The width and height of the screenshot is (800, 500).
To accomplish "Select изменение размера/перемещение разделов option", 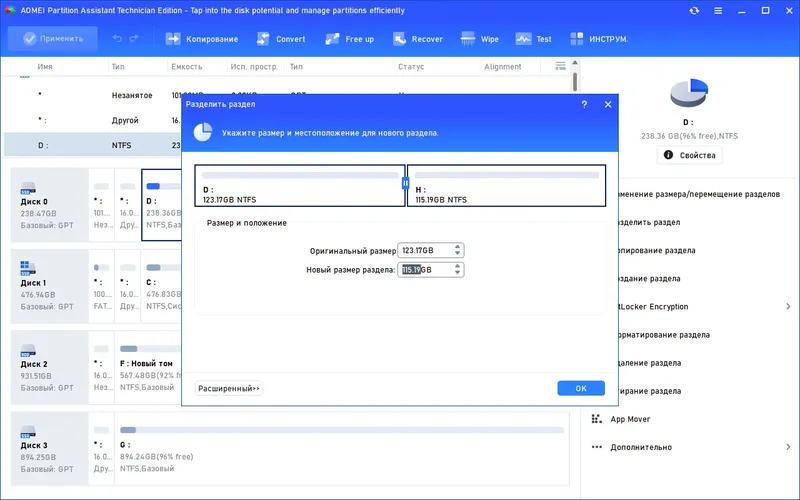I will [699, 194].
